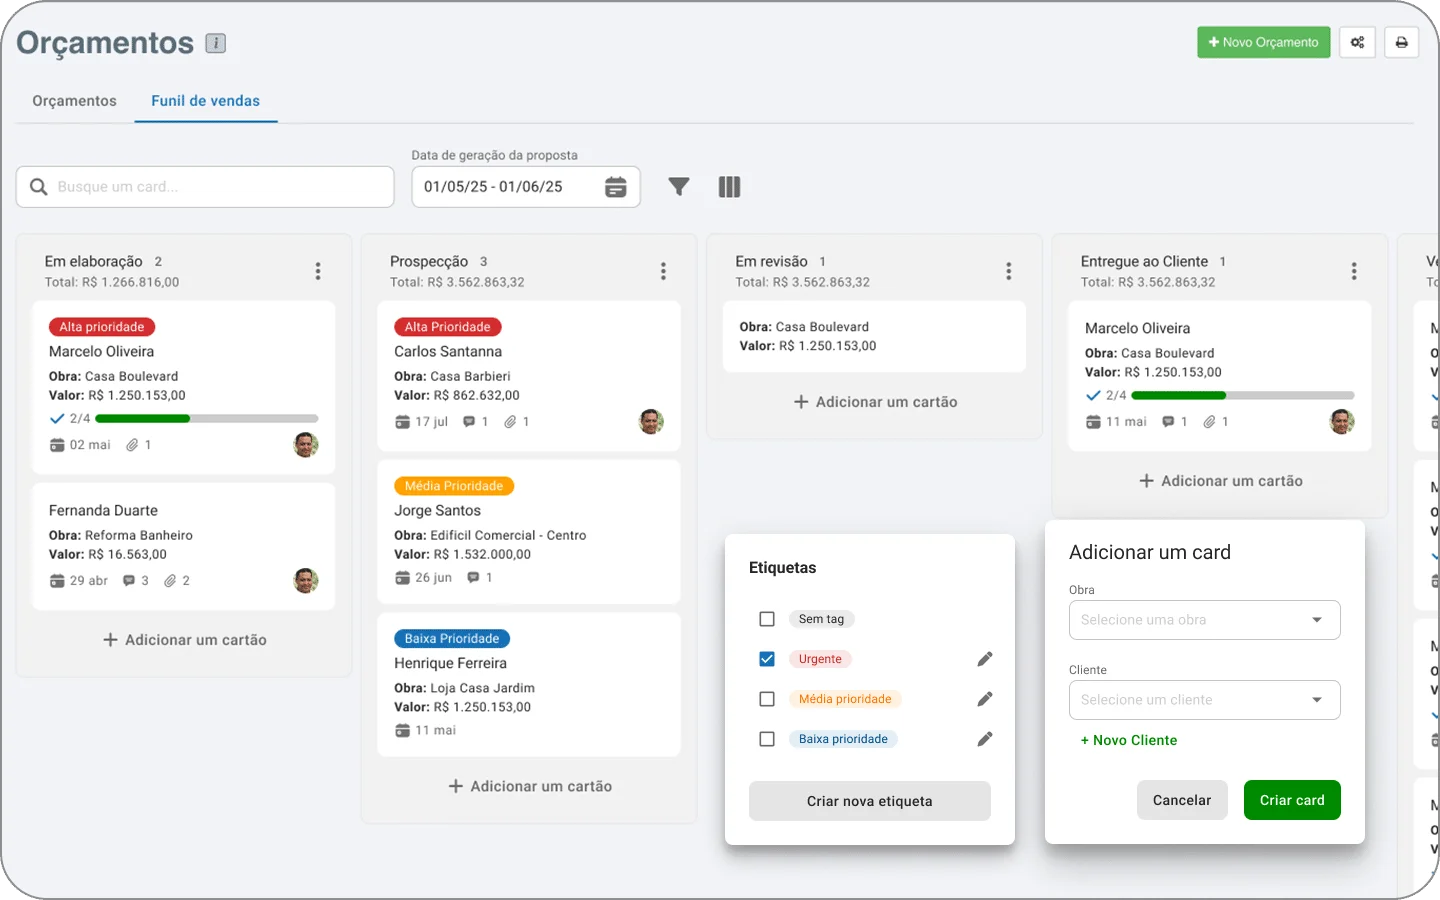Check the Média prioridade checkbox
Screen dimensions: 1440x900
pos(767,699)
